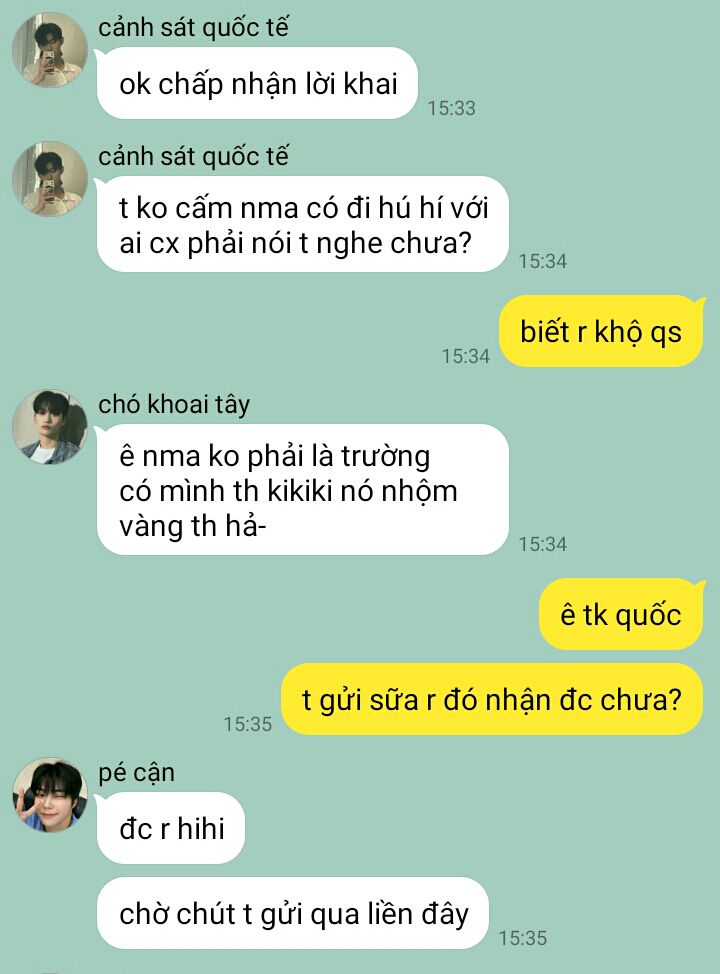Open chó khoai tây profile avatar
Viewport: 720px width, 974px height.
click(50, 427)
